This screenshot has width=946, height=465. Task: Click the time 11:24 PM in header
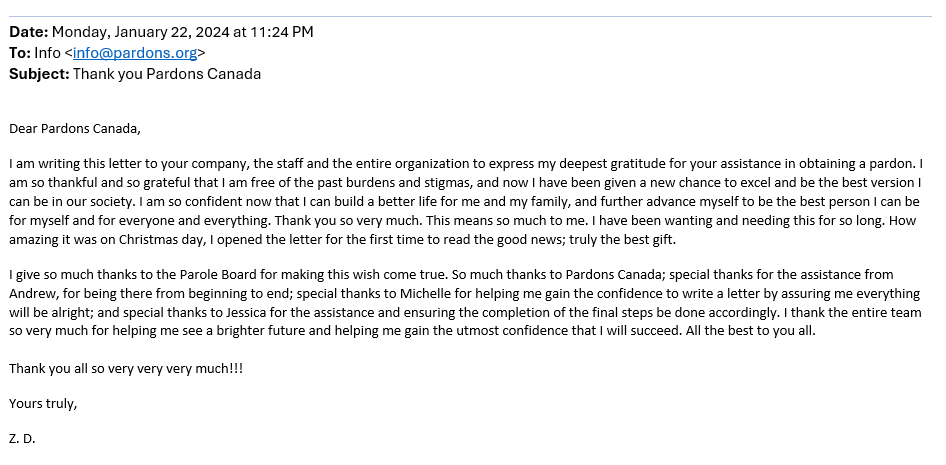(x=288, y=32)
